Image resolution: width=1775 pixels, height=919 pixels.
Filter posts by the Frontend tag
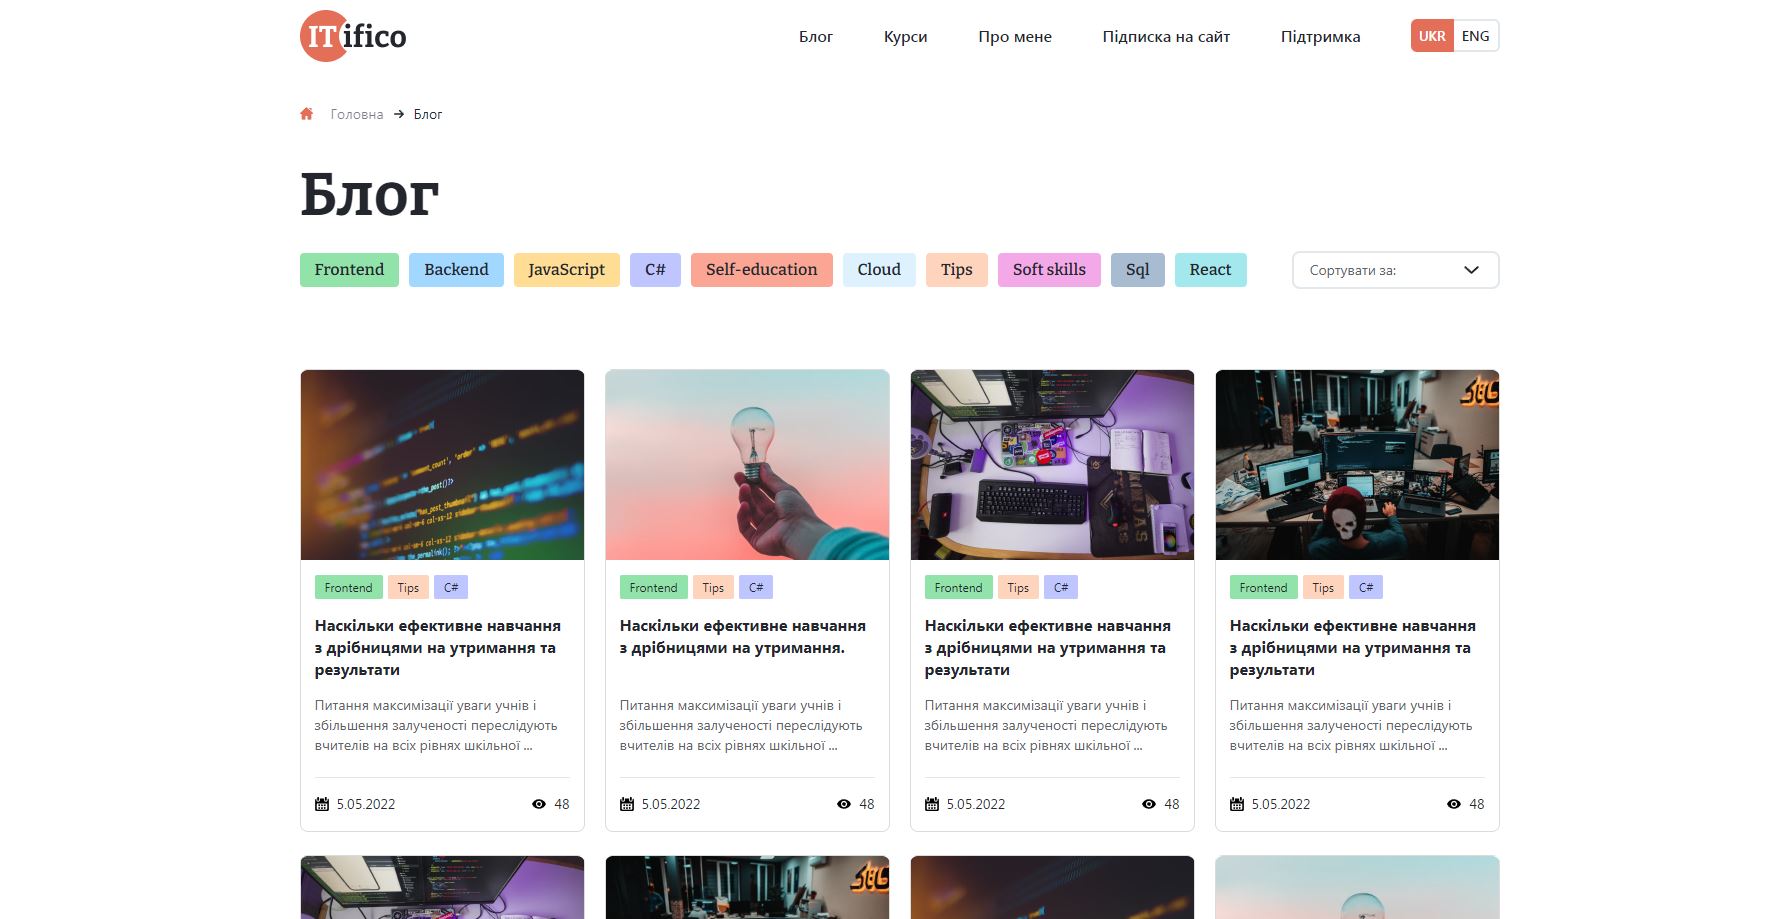pyautogui.click(x=349, y=270)
